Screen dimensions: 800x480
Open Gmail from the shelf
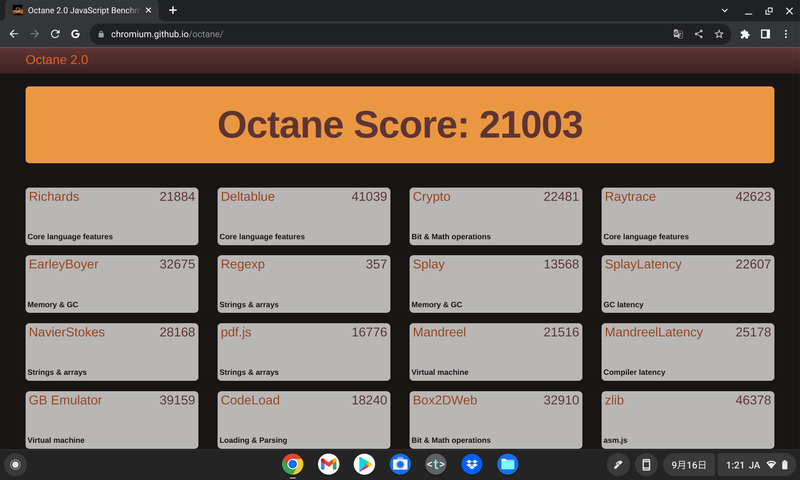tap(329, 465)
